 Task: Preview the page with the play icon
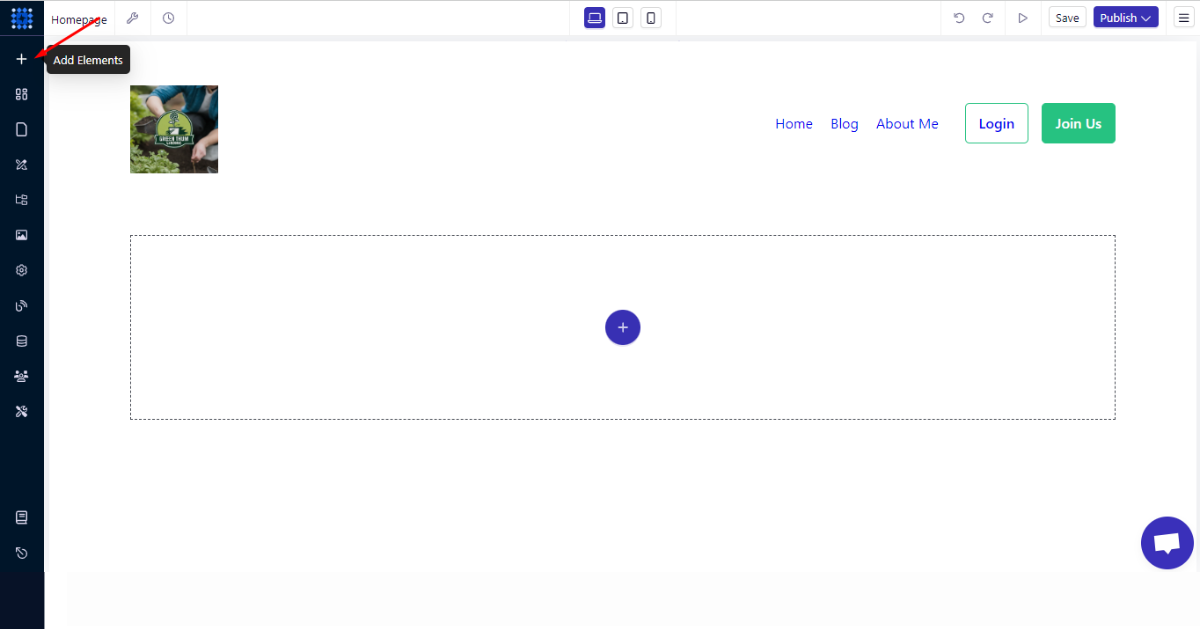pos(1023,18)
